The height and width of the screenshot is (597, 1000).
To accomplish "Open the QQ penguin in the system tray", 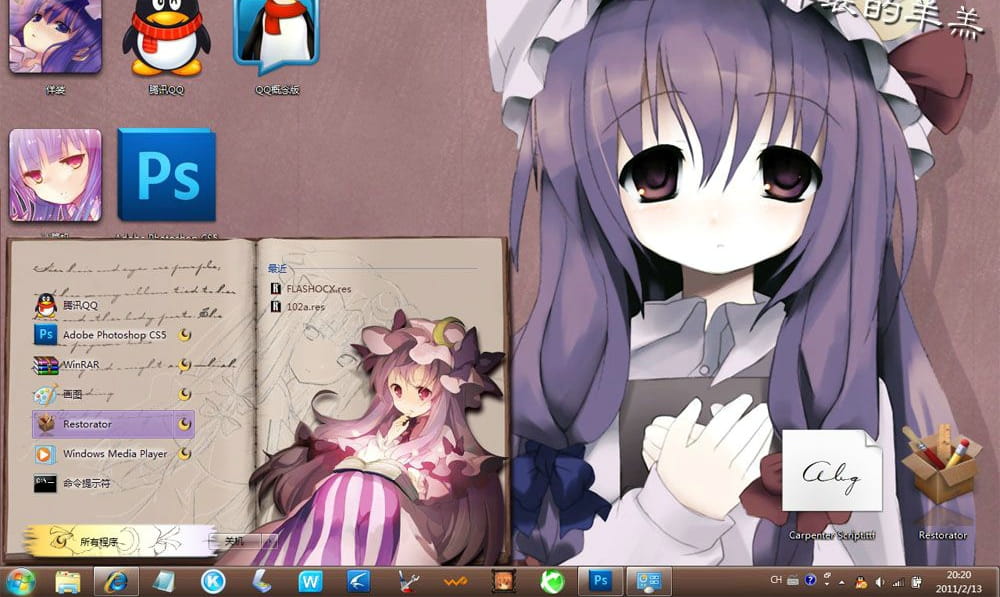I will click(861, 581).
